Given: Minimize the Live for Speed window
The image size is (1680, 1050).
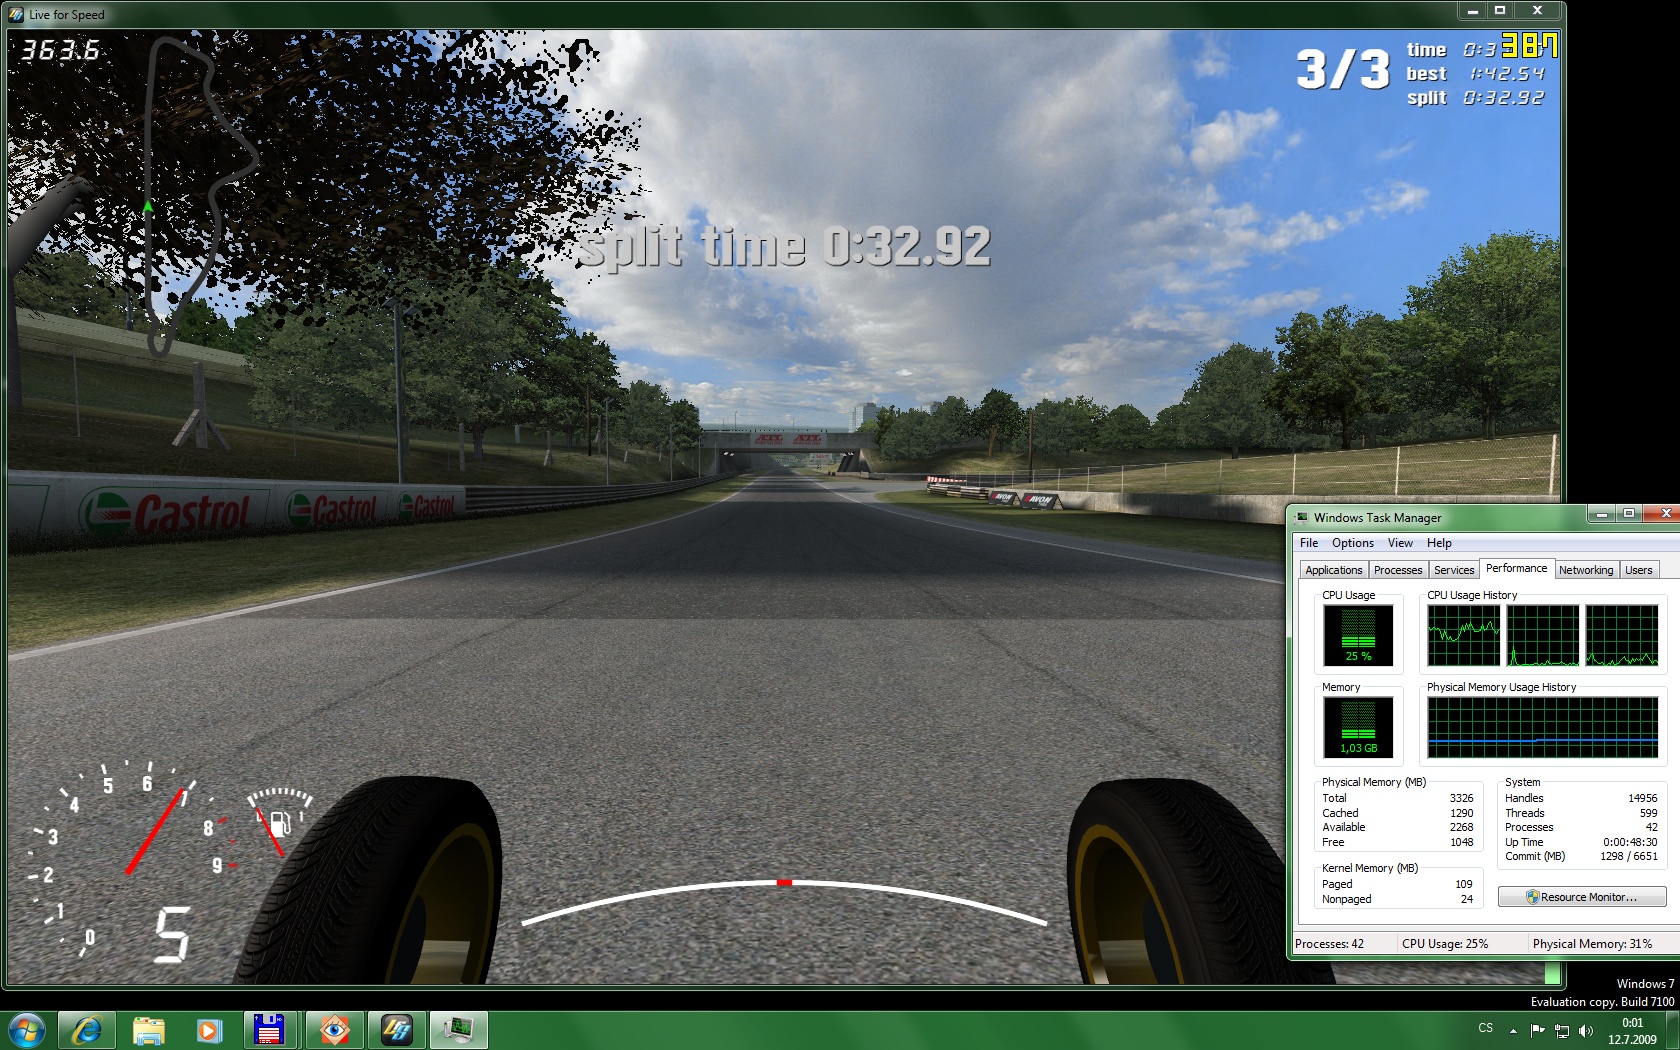Looking at the screenshot, I should click(x=1472, y=10).
